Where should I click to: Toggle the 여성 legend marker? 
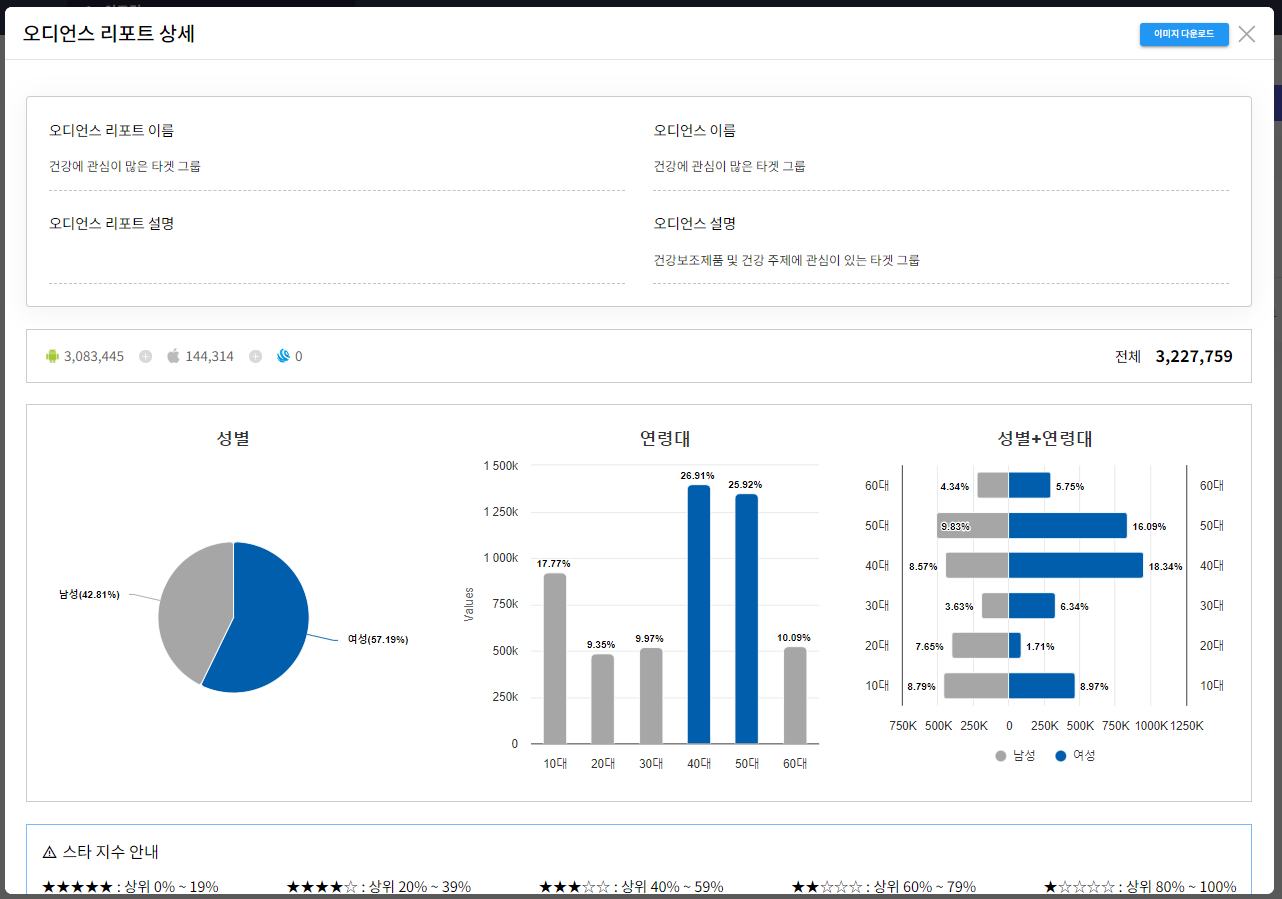[1061, 756]
